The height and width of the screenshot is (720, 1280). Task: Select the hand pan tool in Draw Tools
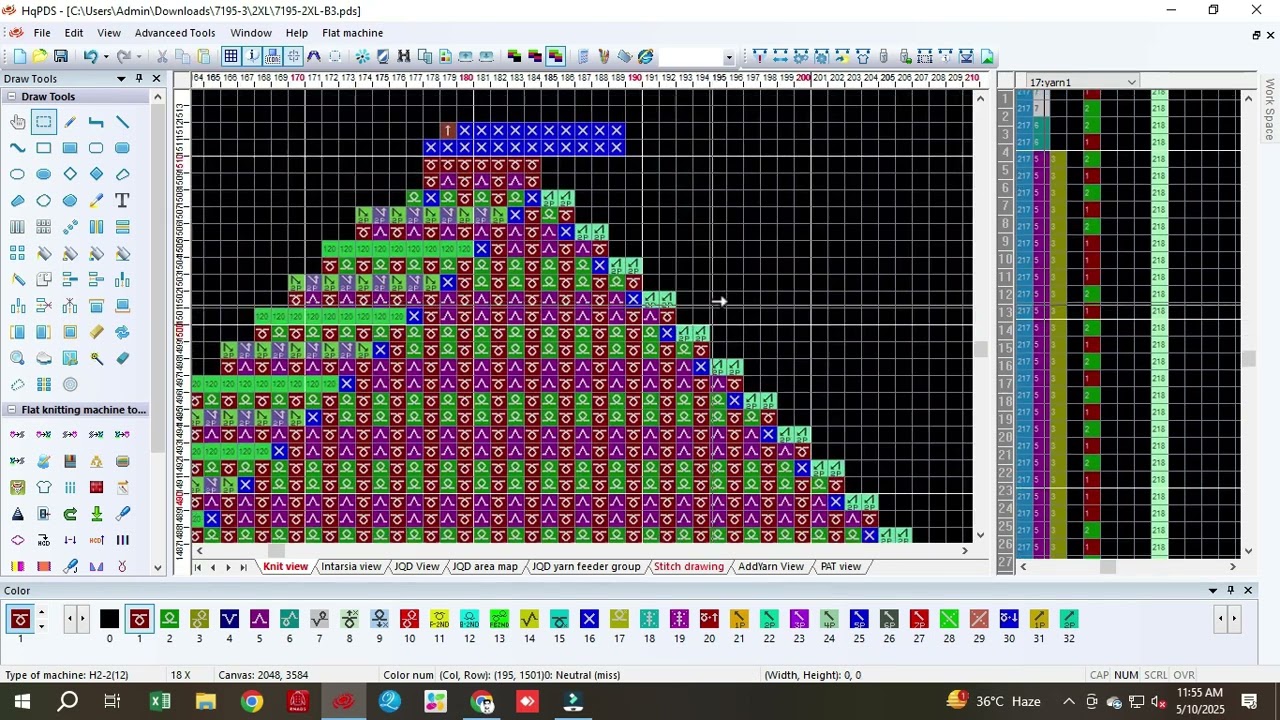click(18, 122)
